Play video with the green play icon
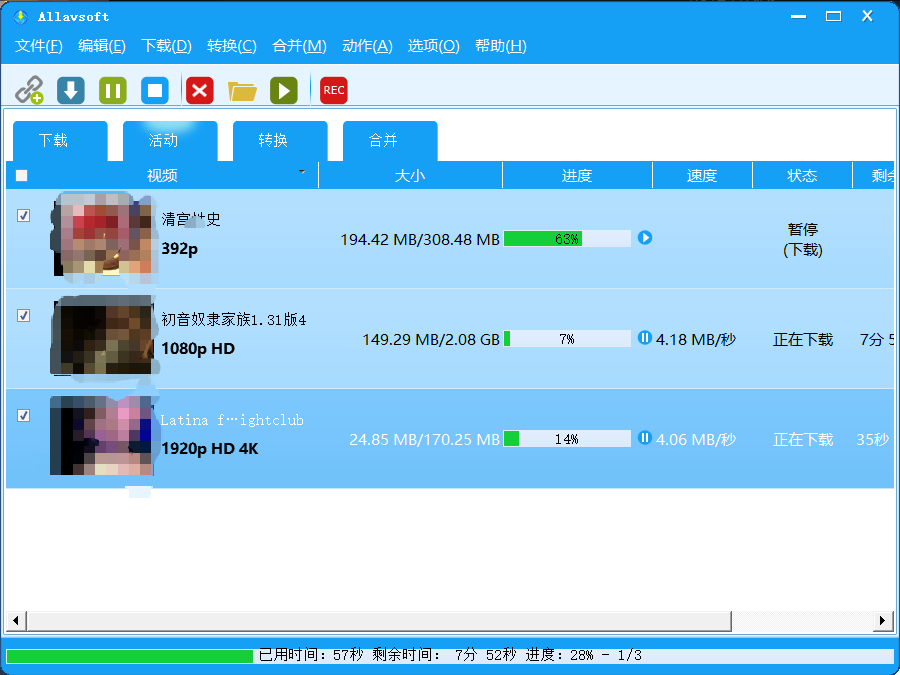This screenshot has height=675, width=900. tap(284, 90)
